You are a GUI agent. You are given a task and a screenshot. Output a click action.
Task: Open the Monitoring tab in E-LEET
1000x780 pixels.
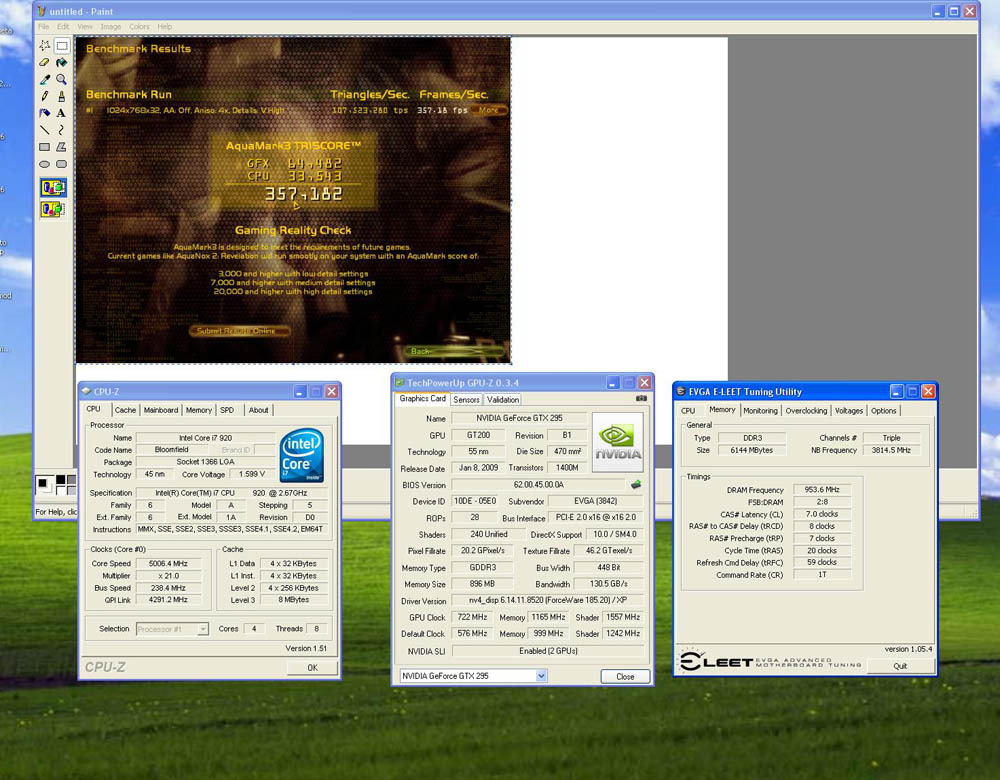tap(760, 411)
